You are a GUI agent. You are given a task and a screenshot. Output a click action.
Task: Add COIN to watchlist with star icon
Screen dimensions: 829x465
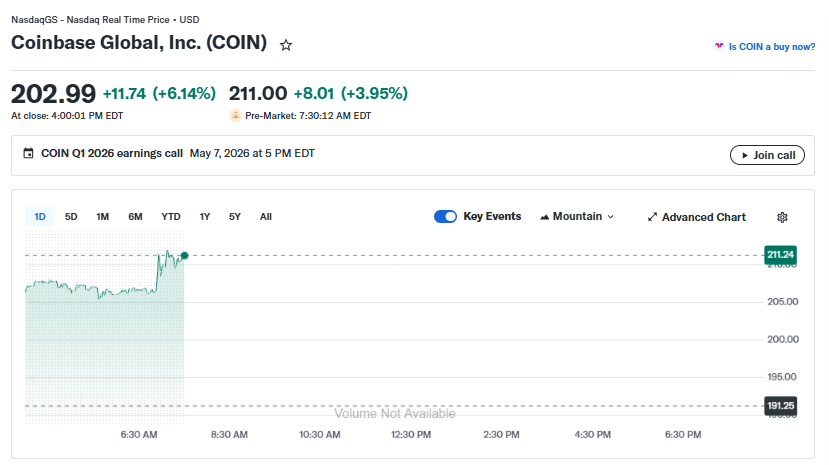point(286,45)
